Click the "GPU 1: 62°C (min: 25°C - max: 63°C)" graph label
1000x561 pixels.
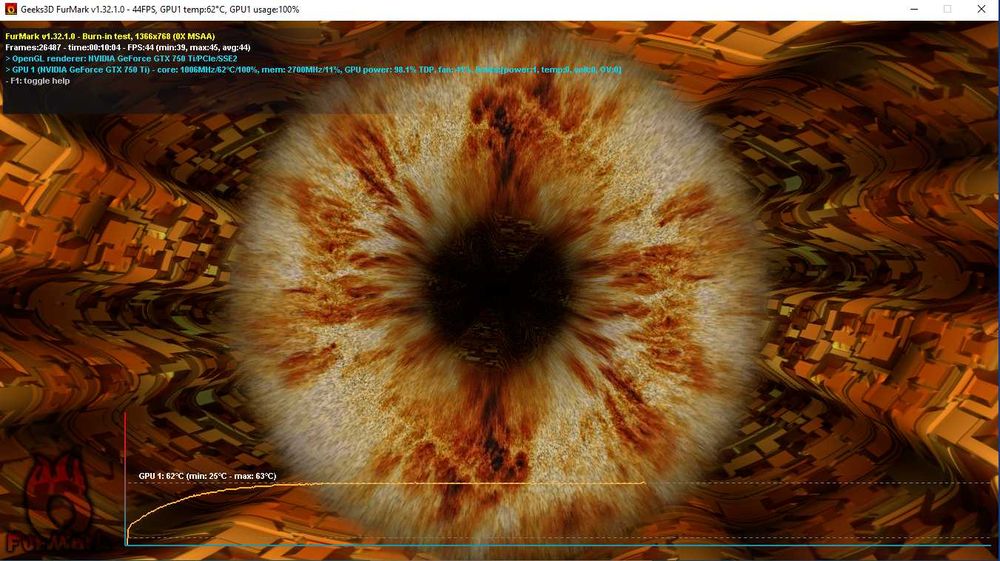coord(207,476)
